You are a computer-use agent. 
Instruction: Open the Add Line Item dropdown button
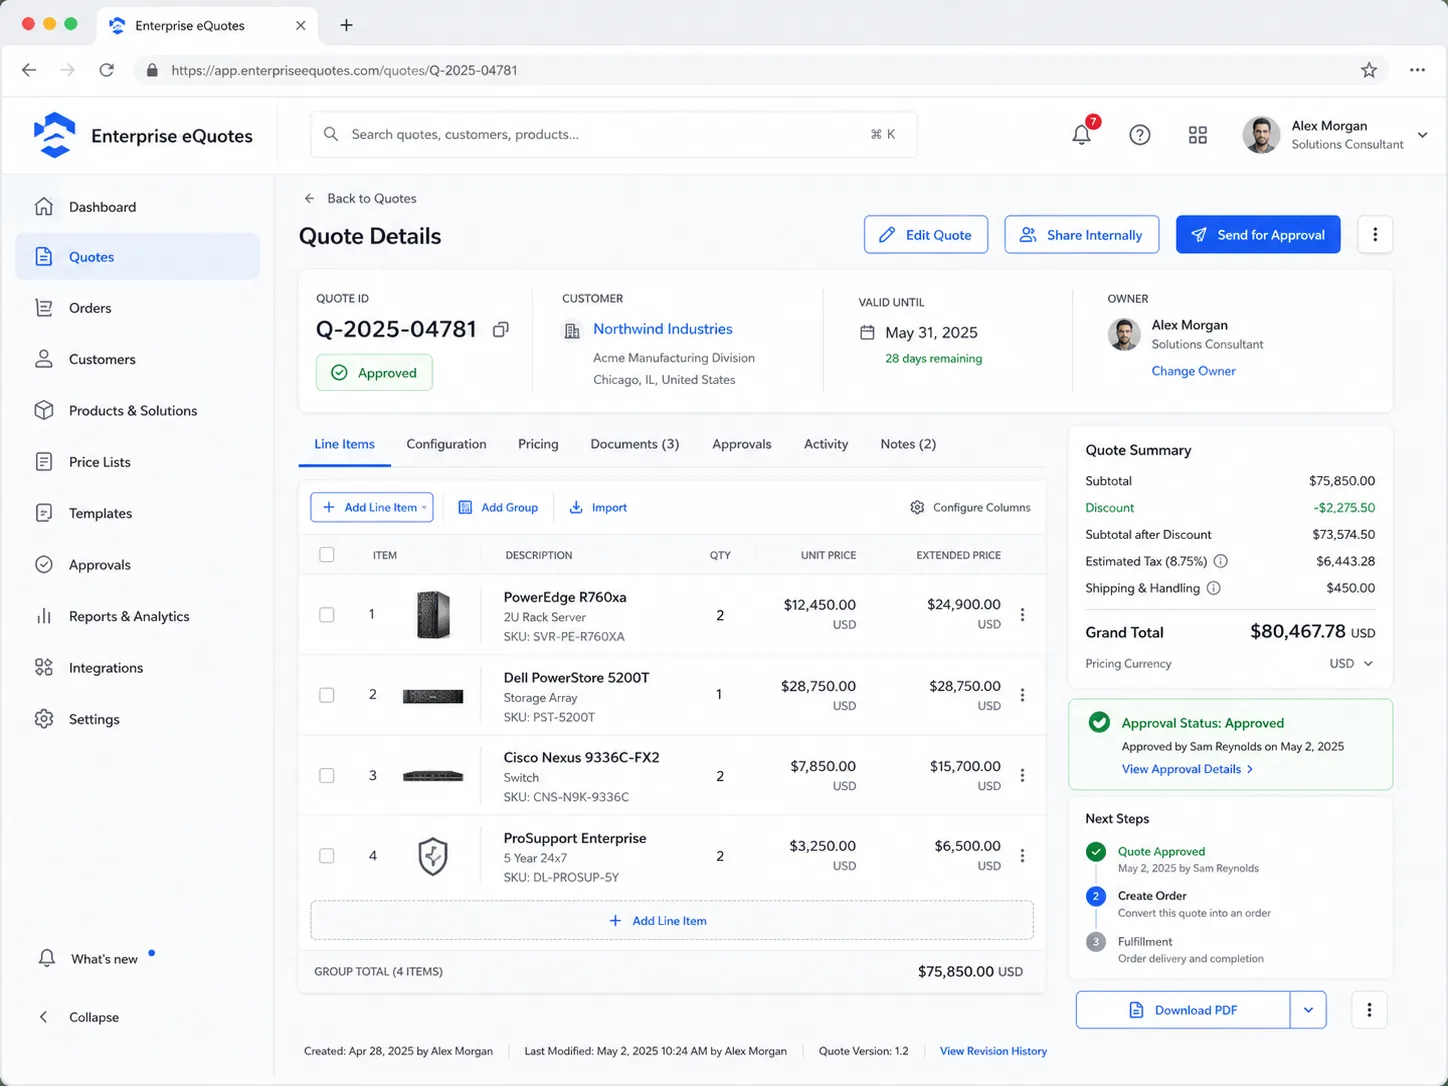(x=372, y=507)
